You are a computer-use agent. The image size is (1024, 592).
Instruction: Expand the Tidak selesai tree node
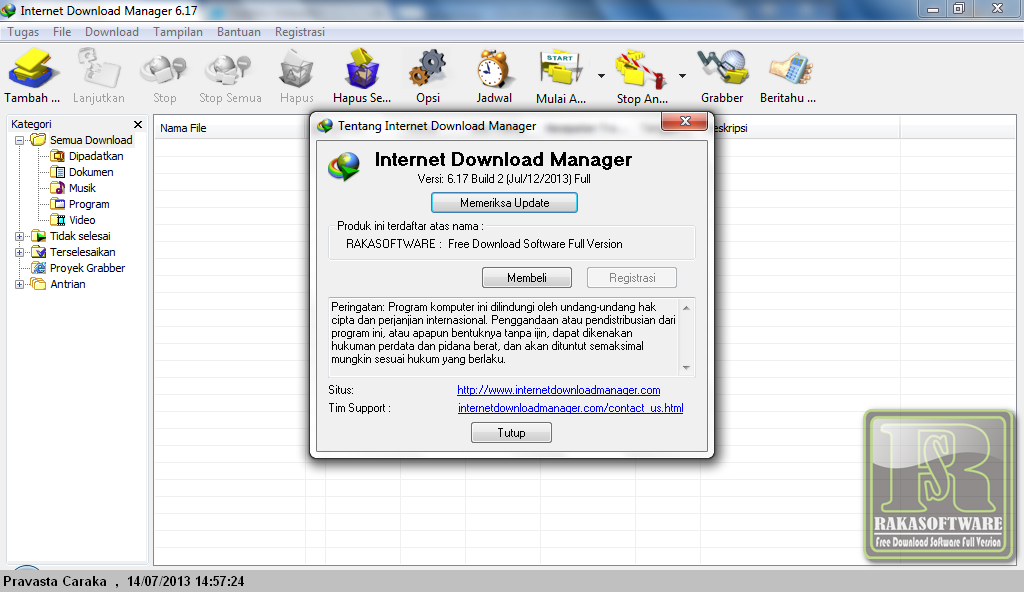tap(19, 237)
